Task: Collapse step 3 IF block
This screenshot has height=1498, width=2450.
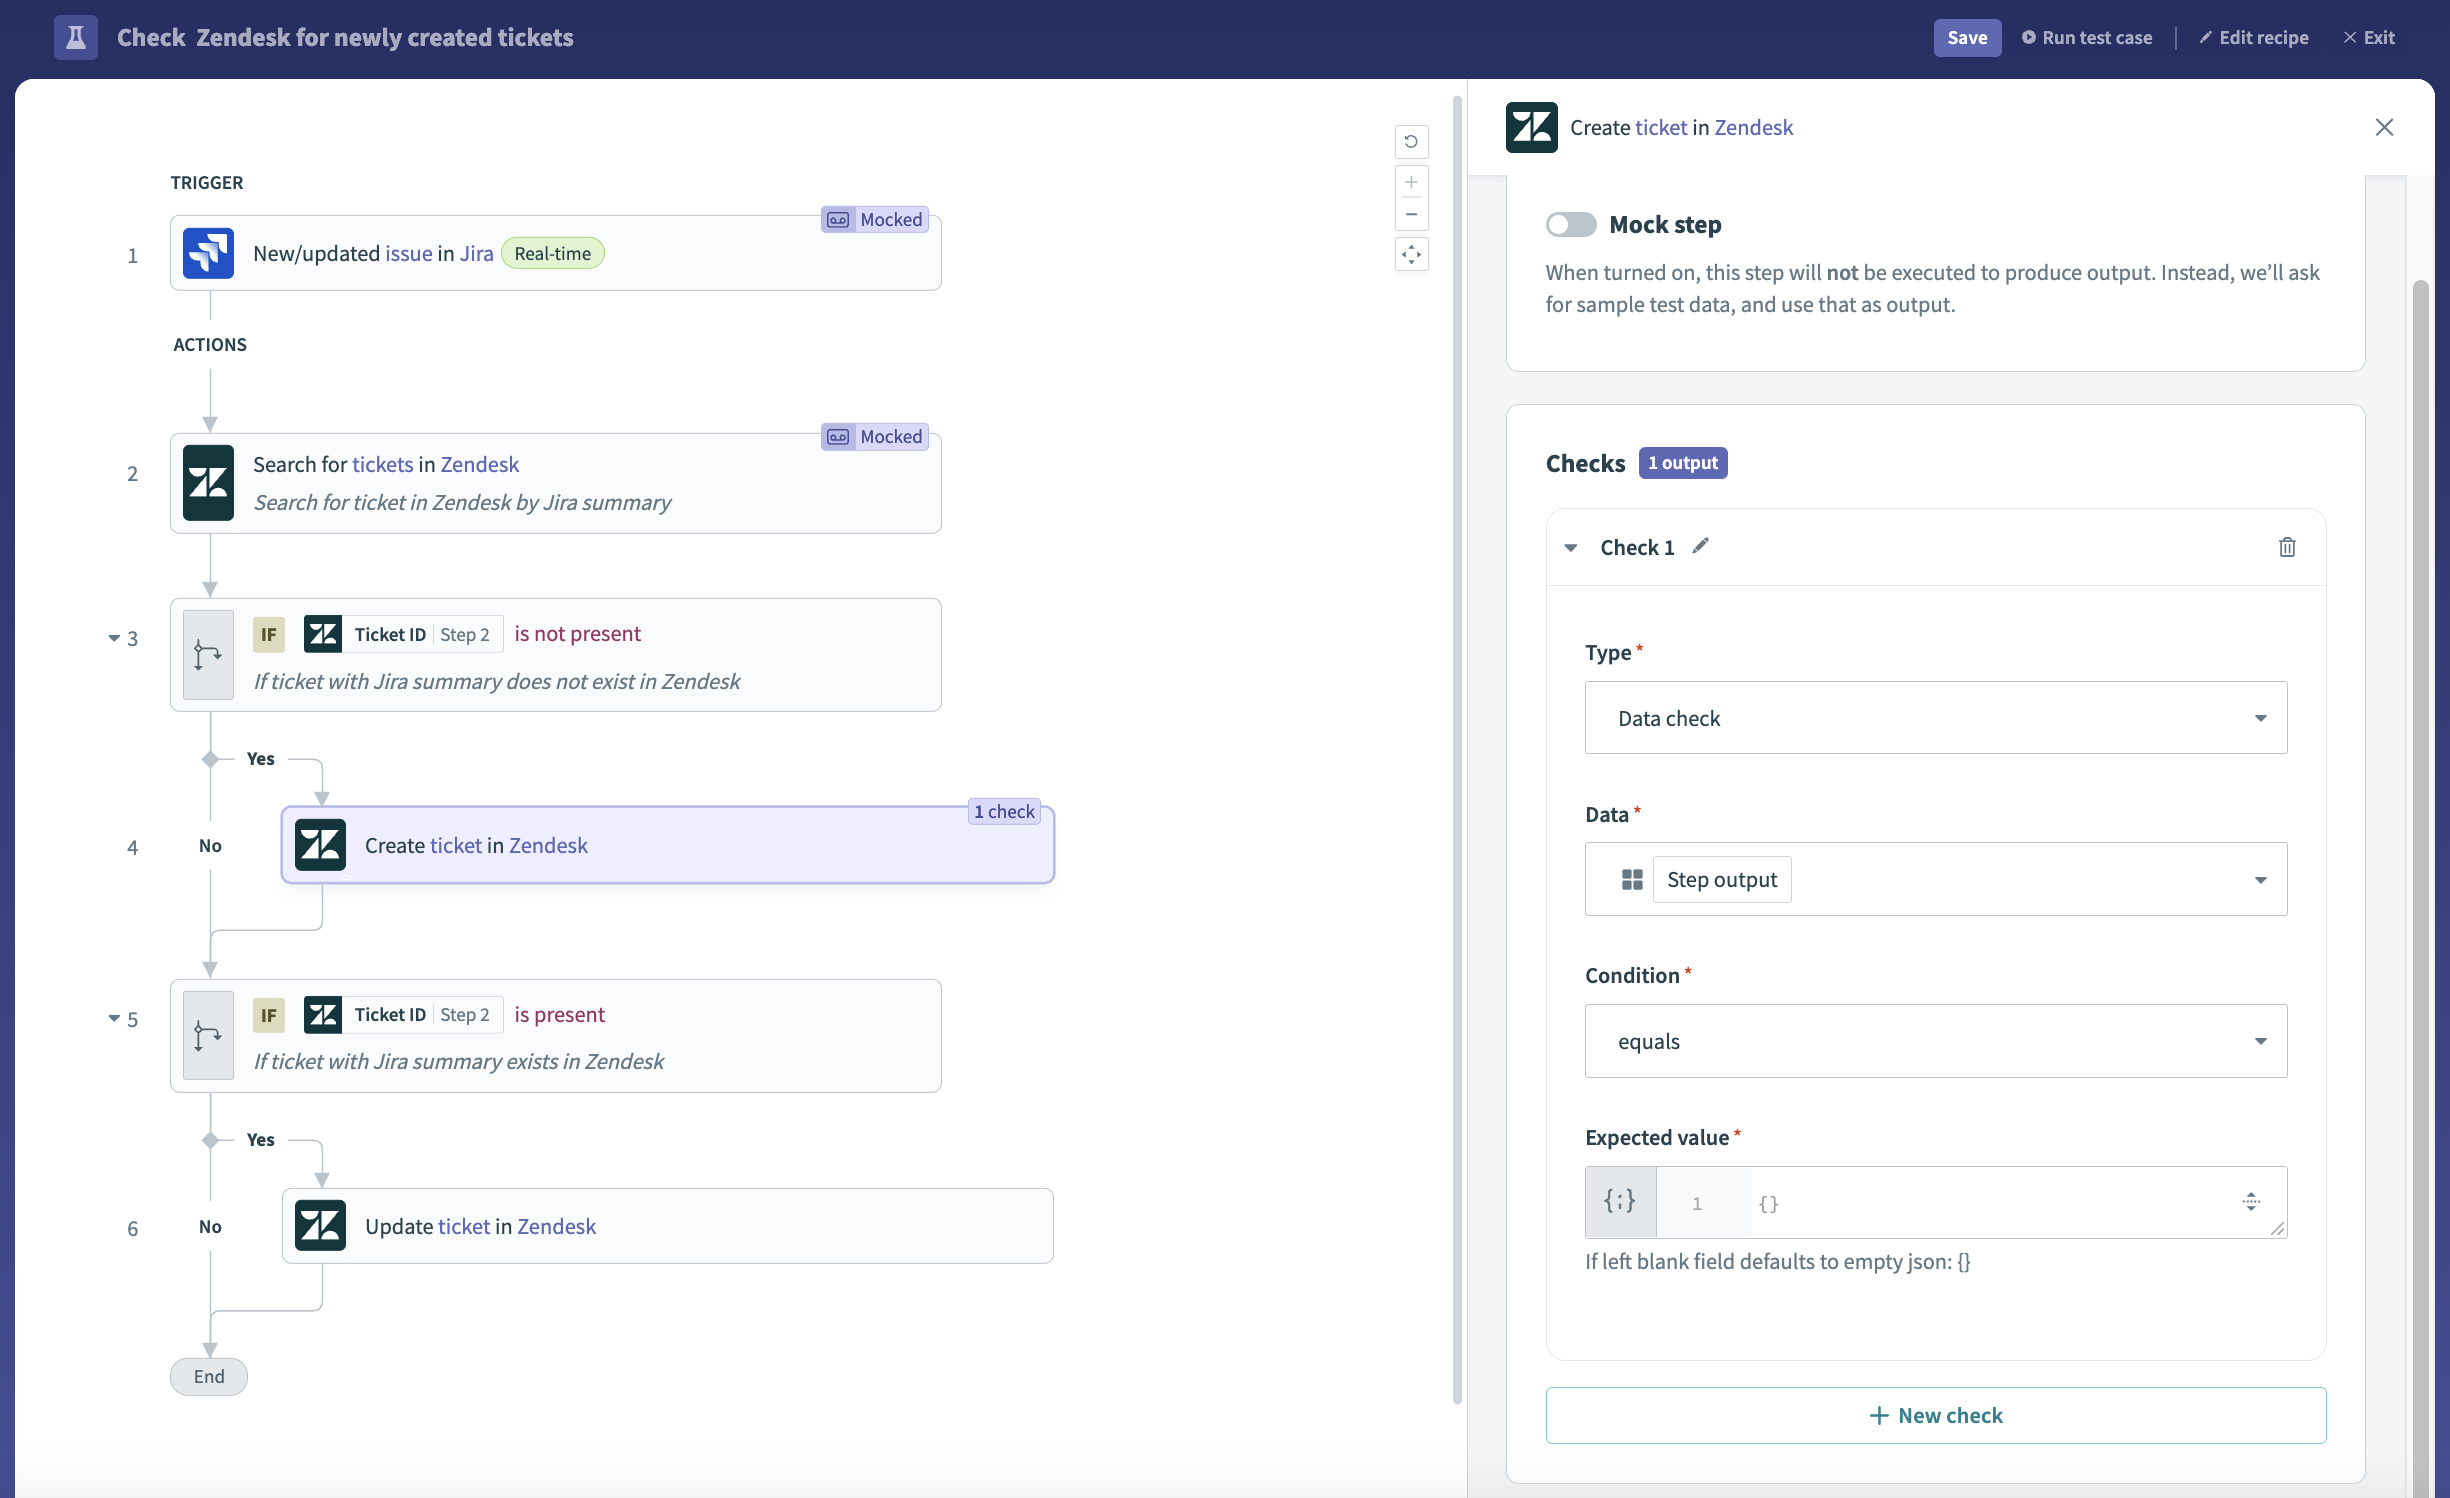Action: point(114,638)
